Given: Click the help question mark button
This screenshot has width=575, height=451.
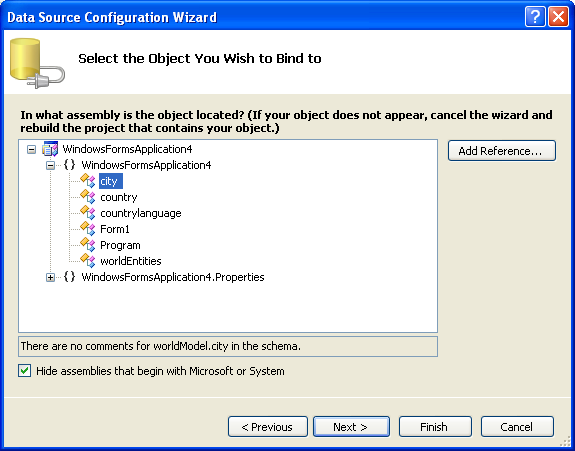Looking at the screenshot, I should pyautogui.click(x=535, y=17).
